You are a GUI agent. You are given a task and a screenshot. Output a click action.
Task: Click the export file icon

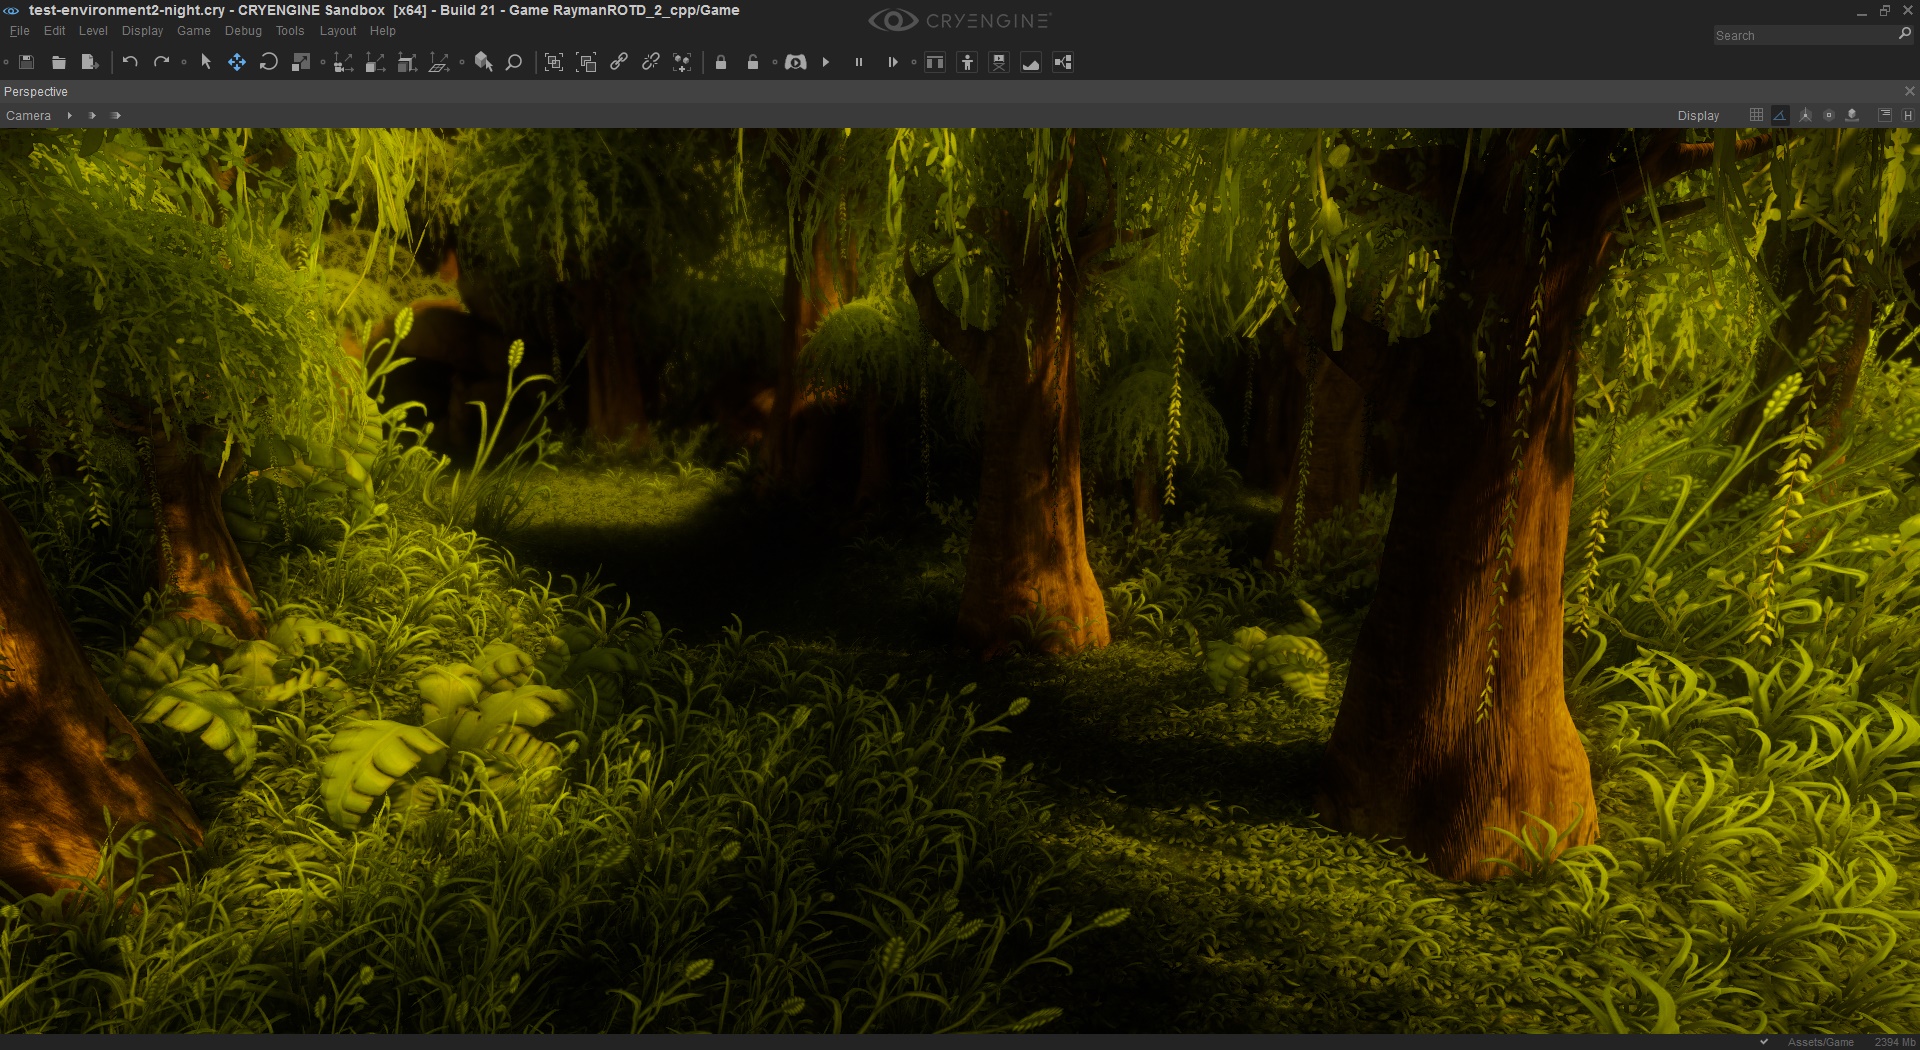coord(90,62)
